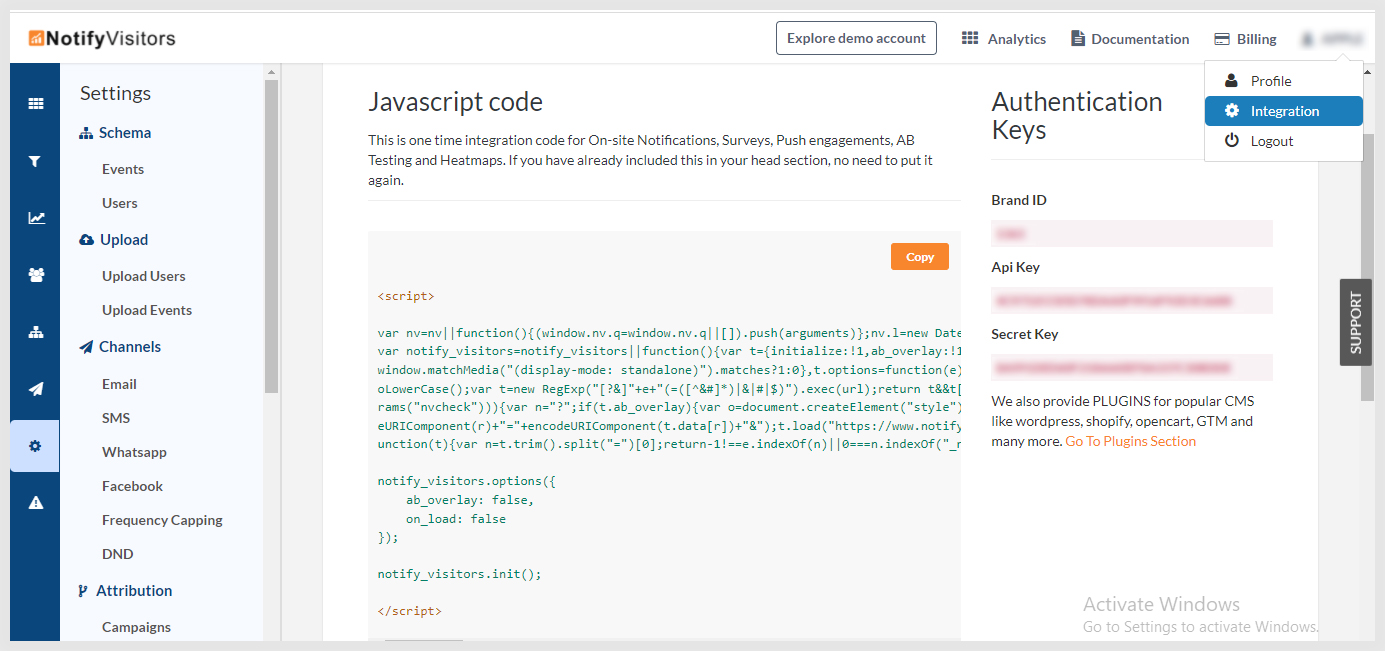
Task: Click the NotifyVisitors logo
Action: 102,39
